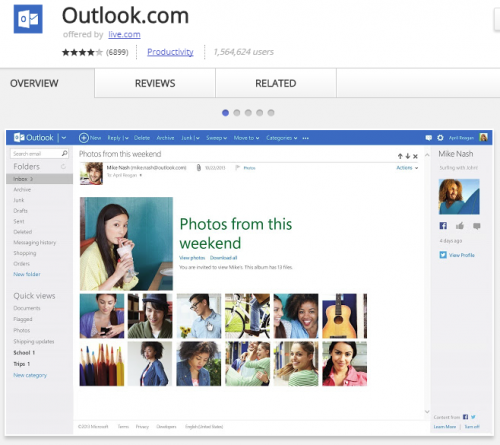Click the Facebook icon under Mike Nash photo
This screenshot has width=500, height=445.
pos(443,226)
